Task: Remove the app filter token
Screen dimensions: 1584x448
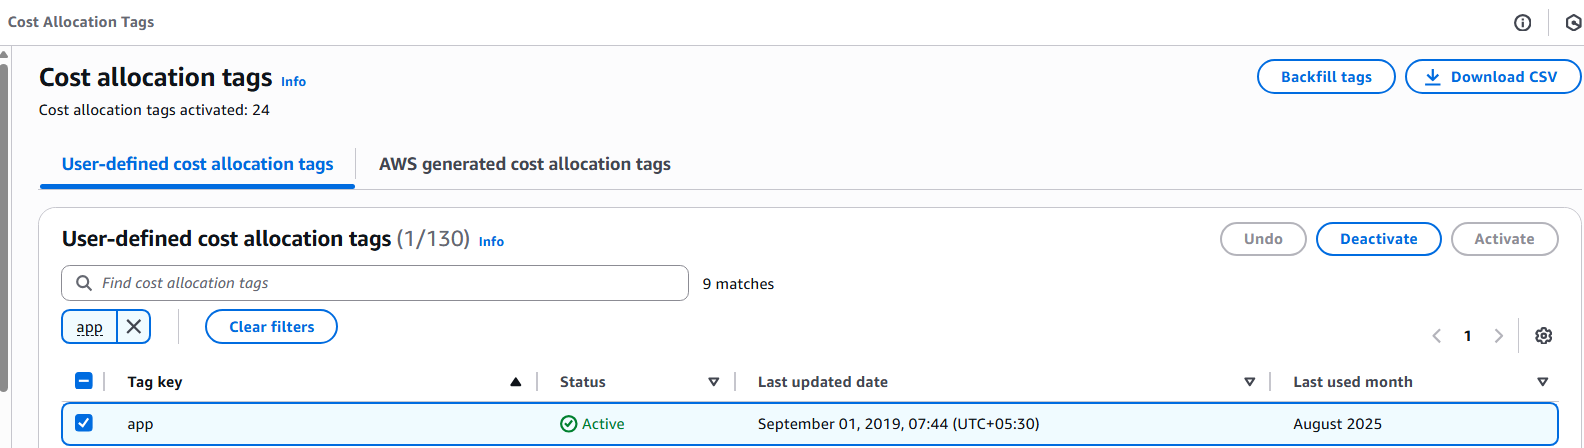Action: [134, 327]
